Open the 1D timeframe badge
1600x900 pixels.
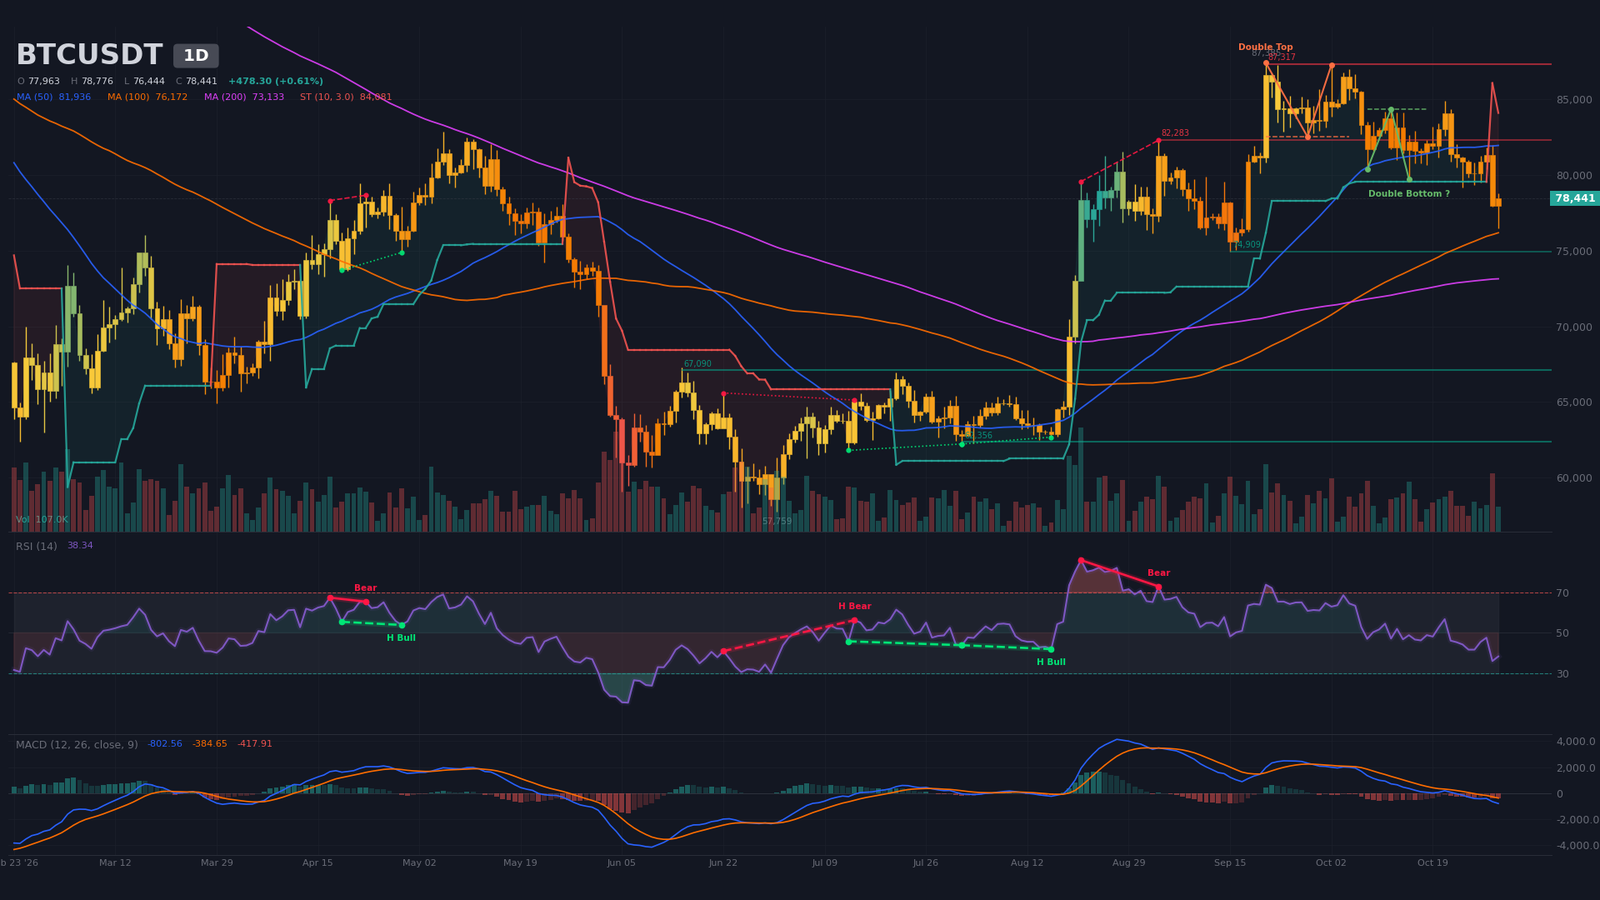click(196, 56)
